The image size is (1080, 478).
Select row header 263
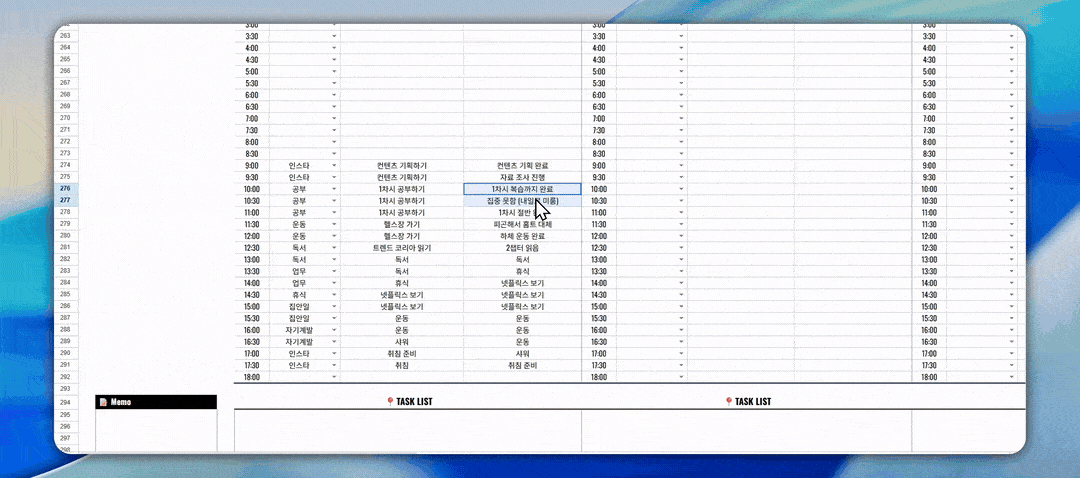(x=66, y=36)
